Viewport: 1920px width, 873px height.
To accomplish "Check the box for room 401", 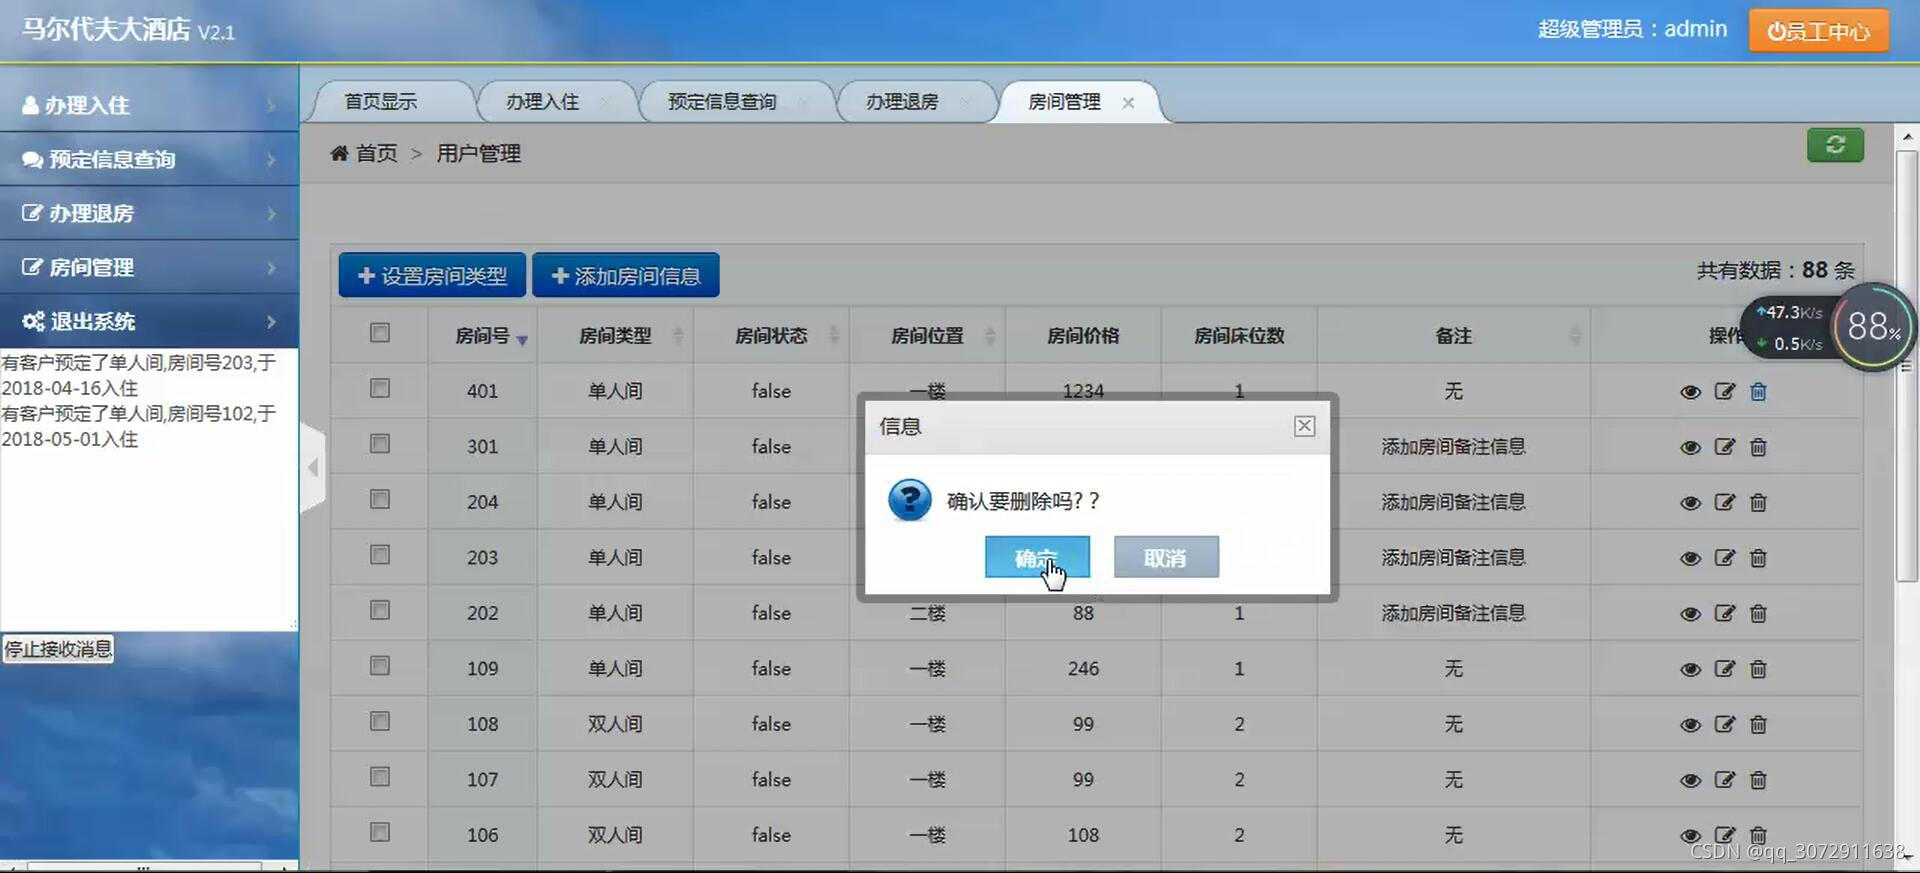I will (380, 388).
